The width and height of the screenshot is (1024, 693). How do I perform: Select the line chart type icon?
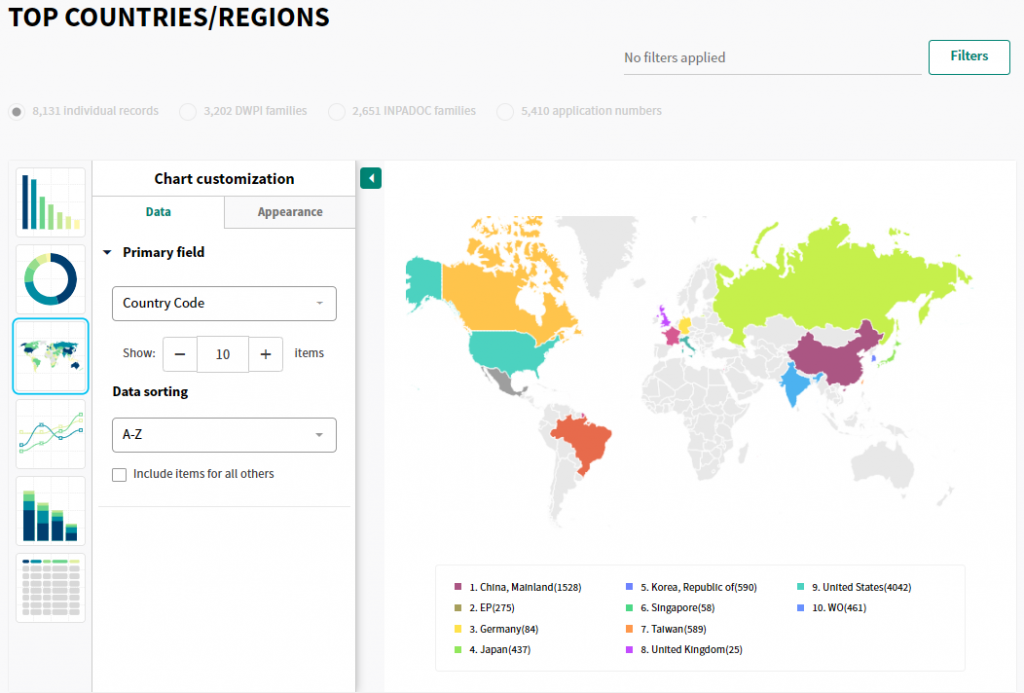tap(51, 434)
